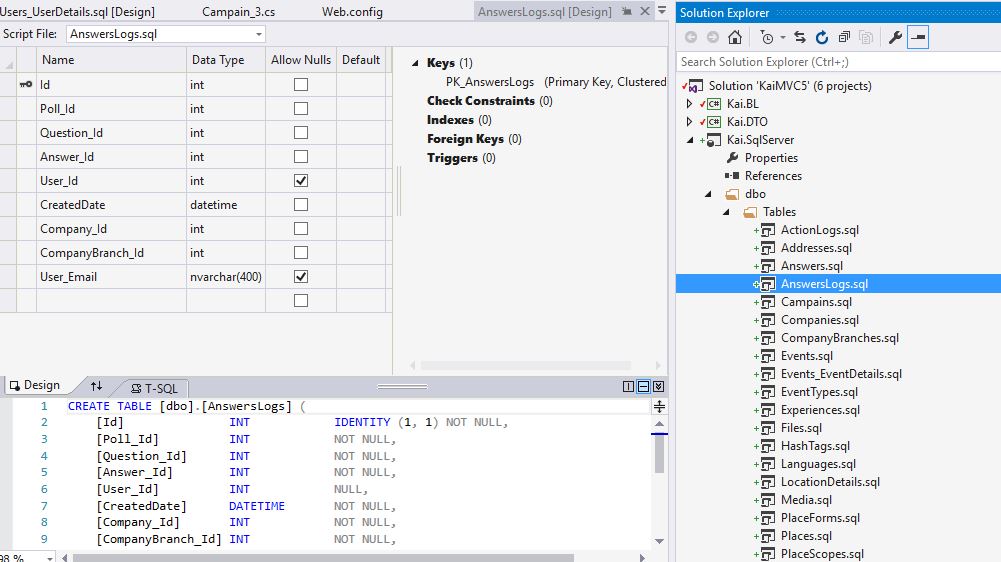Click Sync with Active Document icon

tap(800, 38)
